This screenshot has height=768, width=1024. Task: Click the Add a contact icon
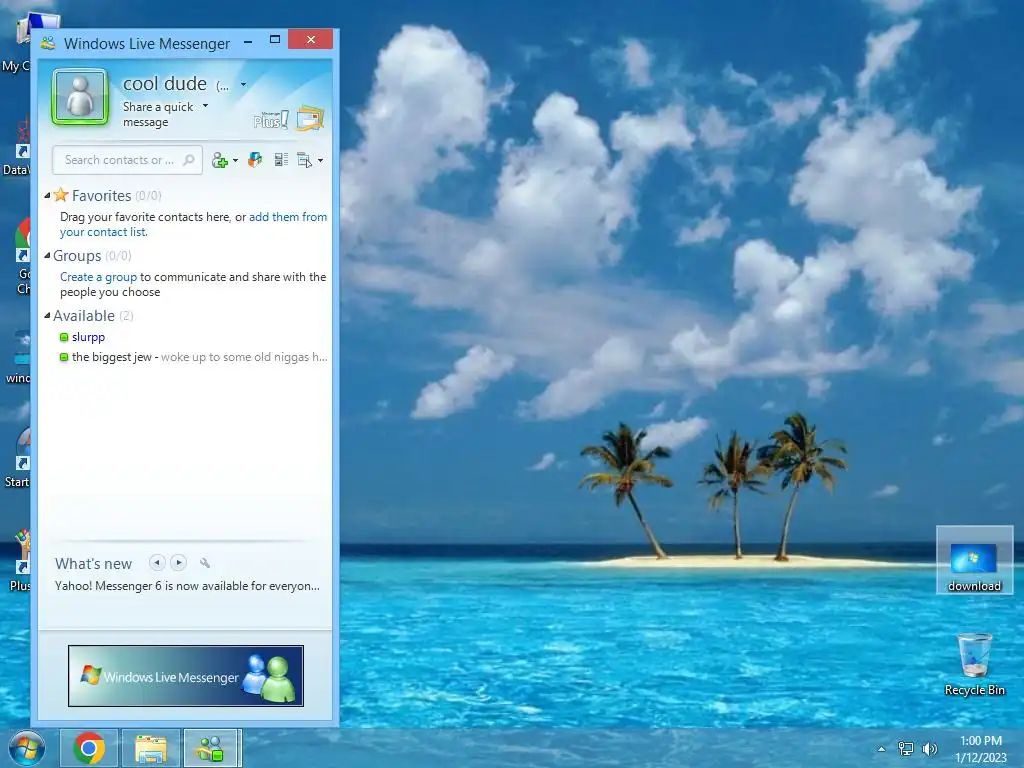(220, 160)
